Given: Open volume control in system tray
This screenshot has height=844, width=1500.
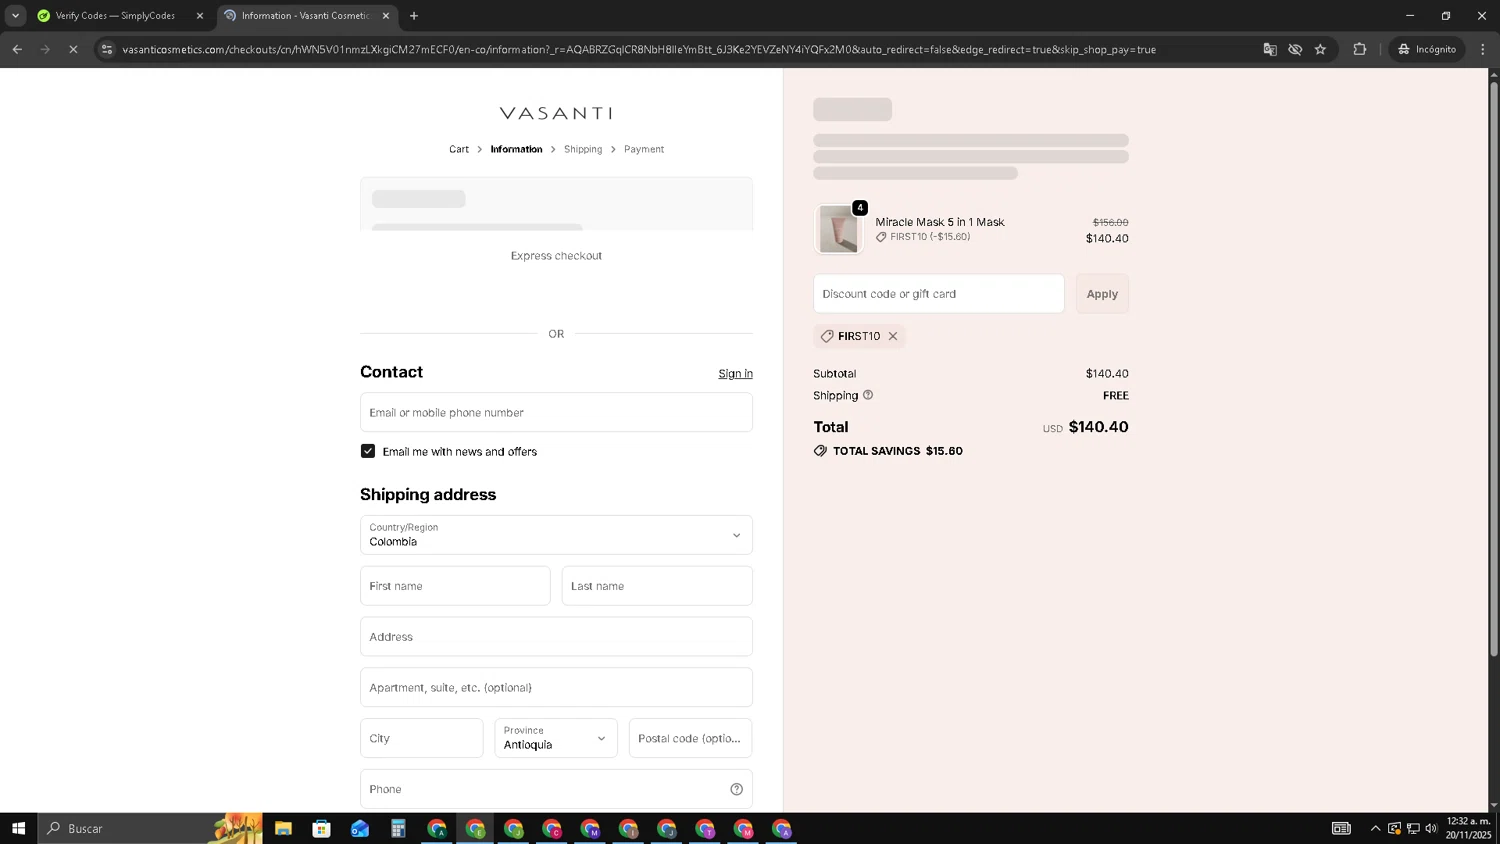Looking at the screenshot, I should point(1431,828).
